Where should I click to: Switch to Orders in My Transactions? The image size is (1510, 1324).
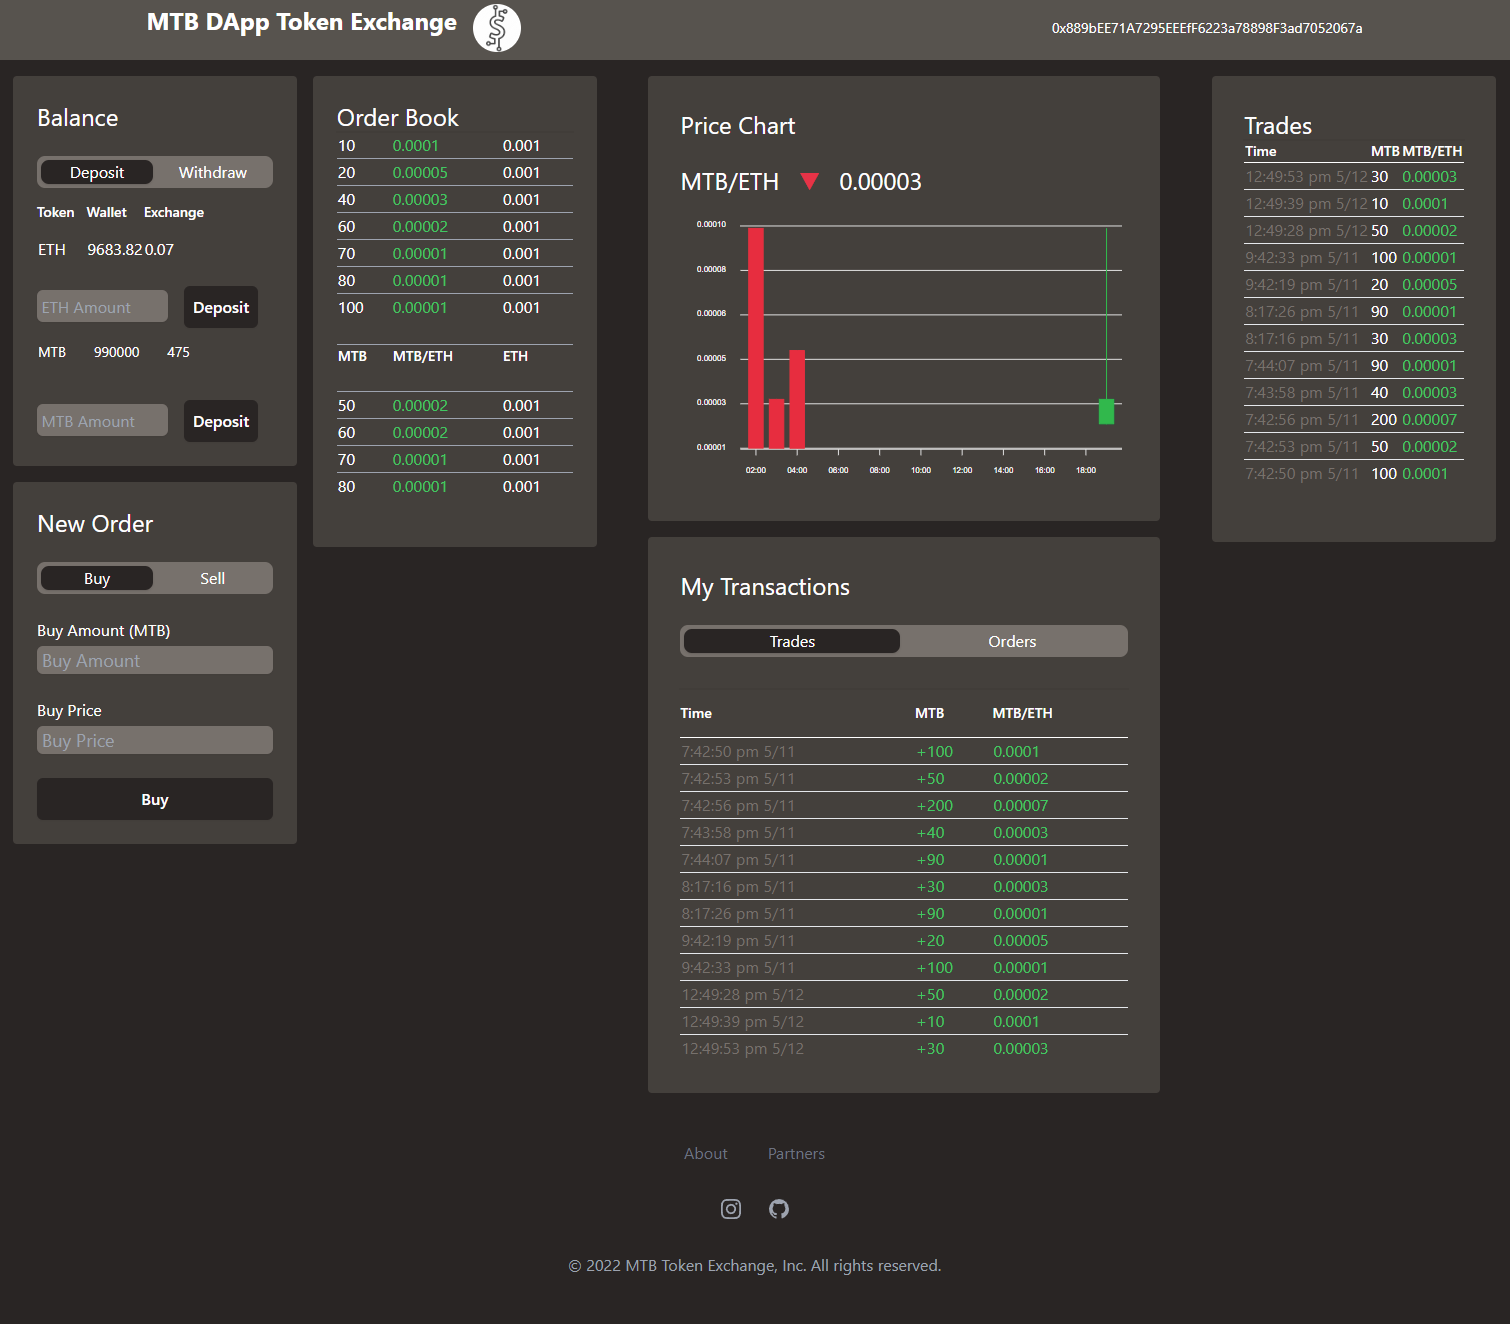pyautogui.click(x=1012, y=641)
